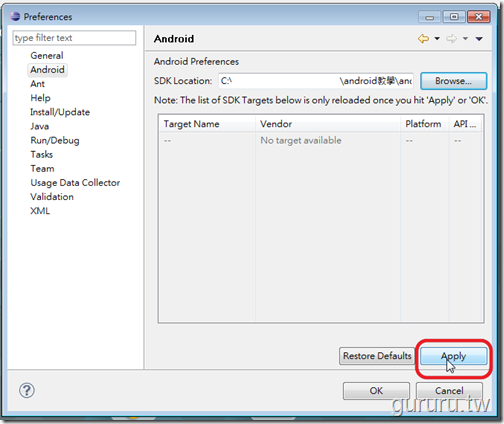The height and width of the screenshot is (424, 504).
Task: Select General in preferences tree
Action: tap(47, 55)
